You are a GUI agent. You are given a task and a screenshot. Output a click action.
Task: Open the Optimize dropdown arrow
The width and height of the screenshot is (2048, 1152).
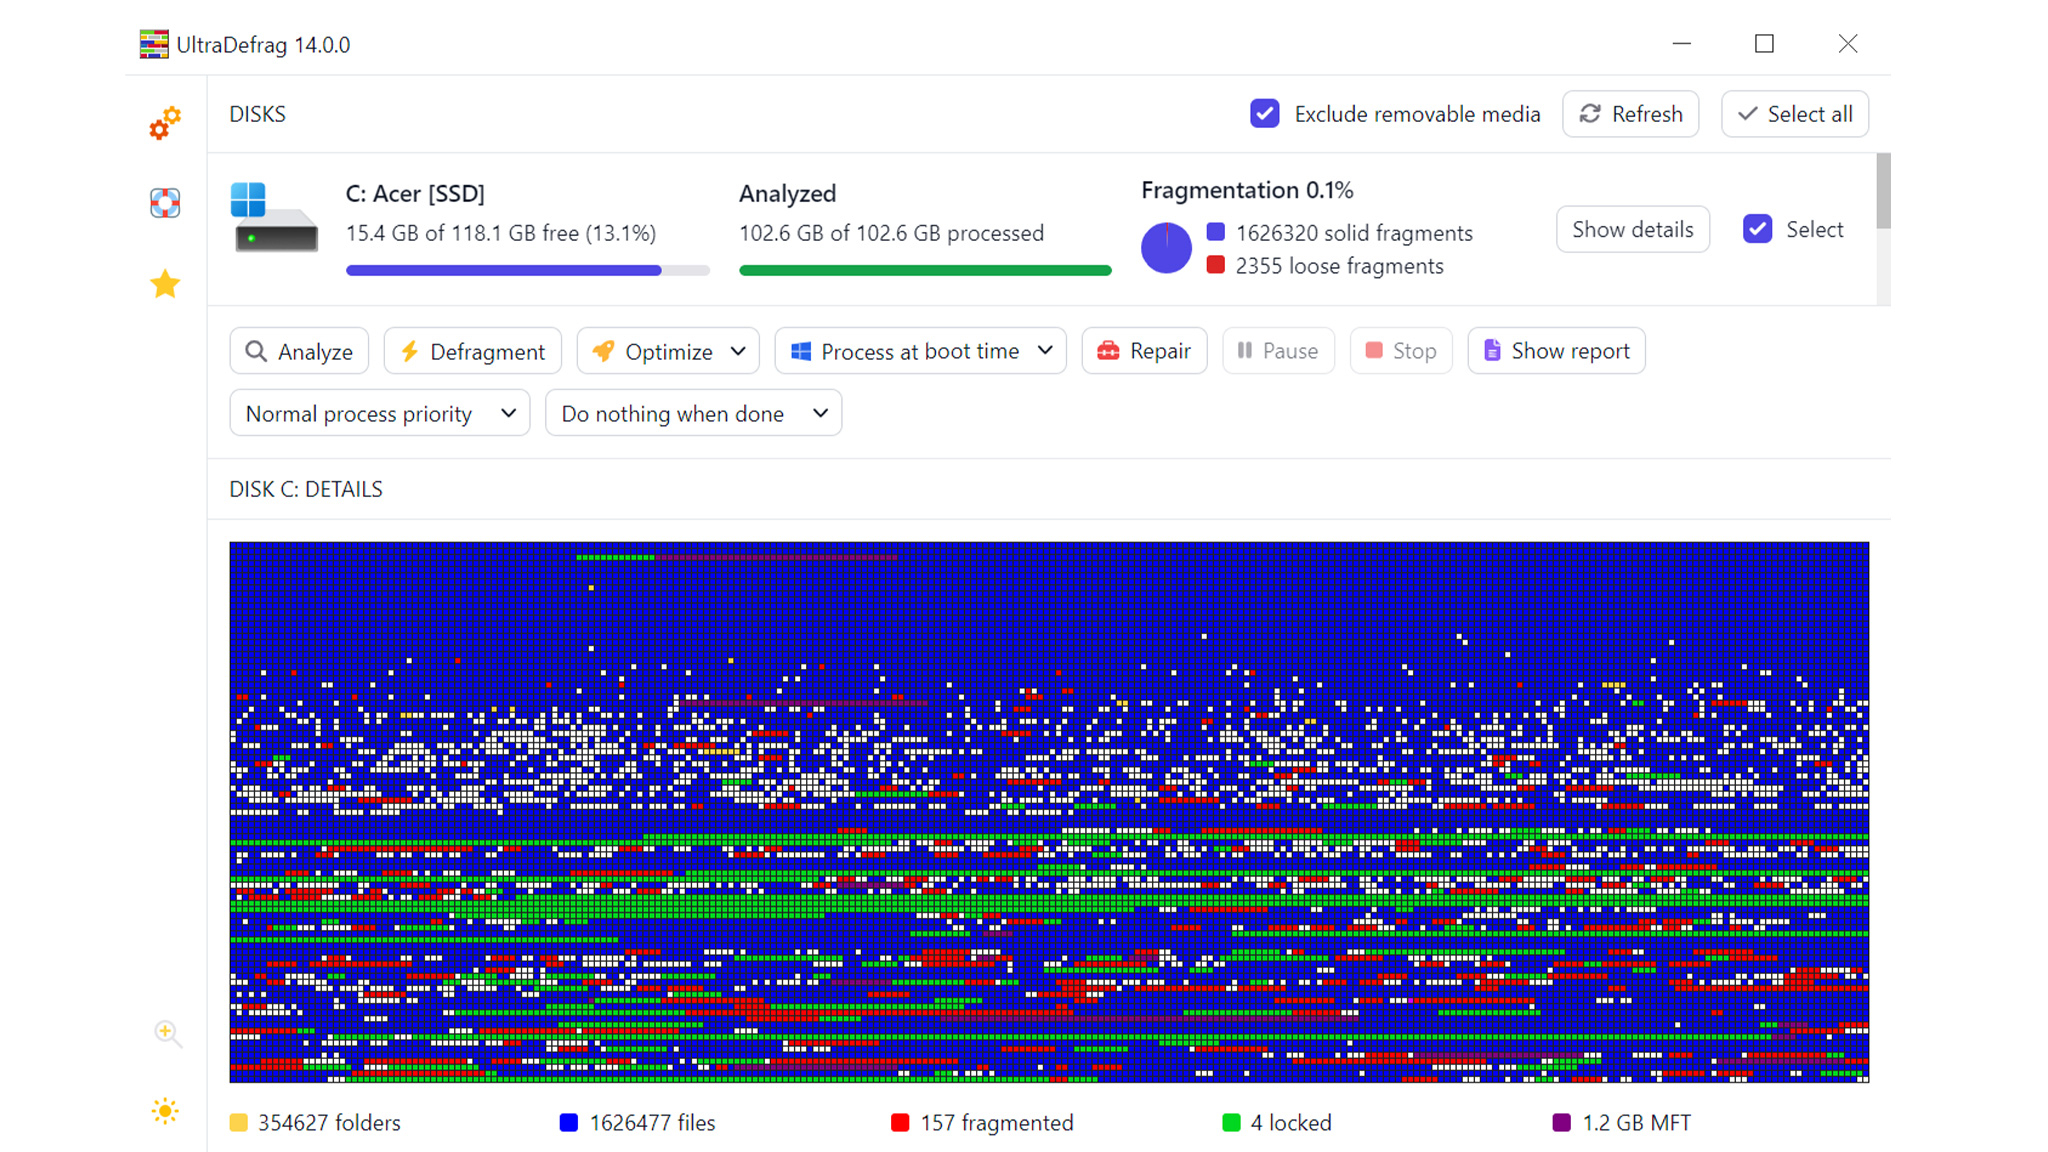pos(739,351)
